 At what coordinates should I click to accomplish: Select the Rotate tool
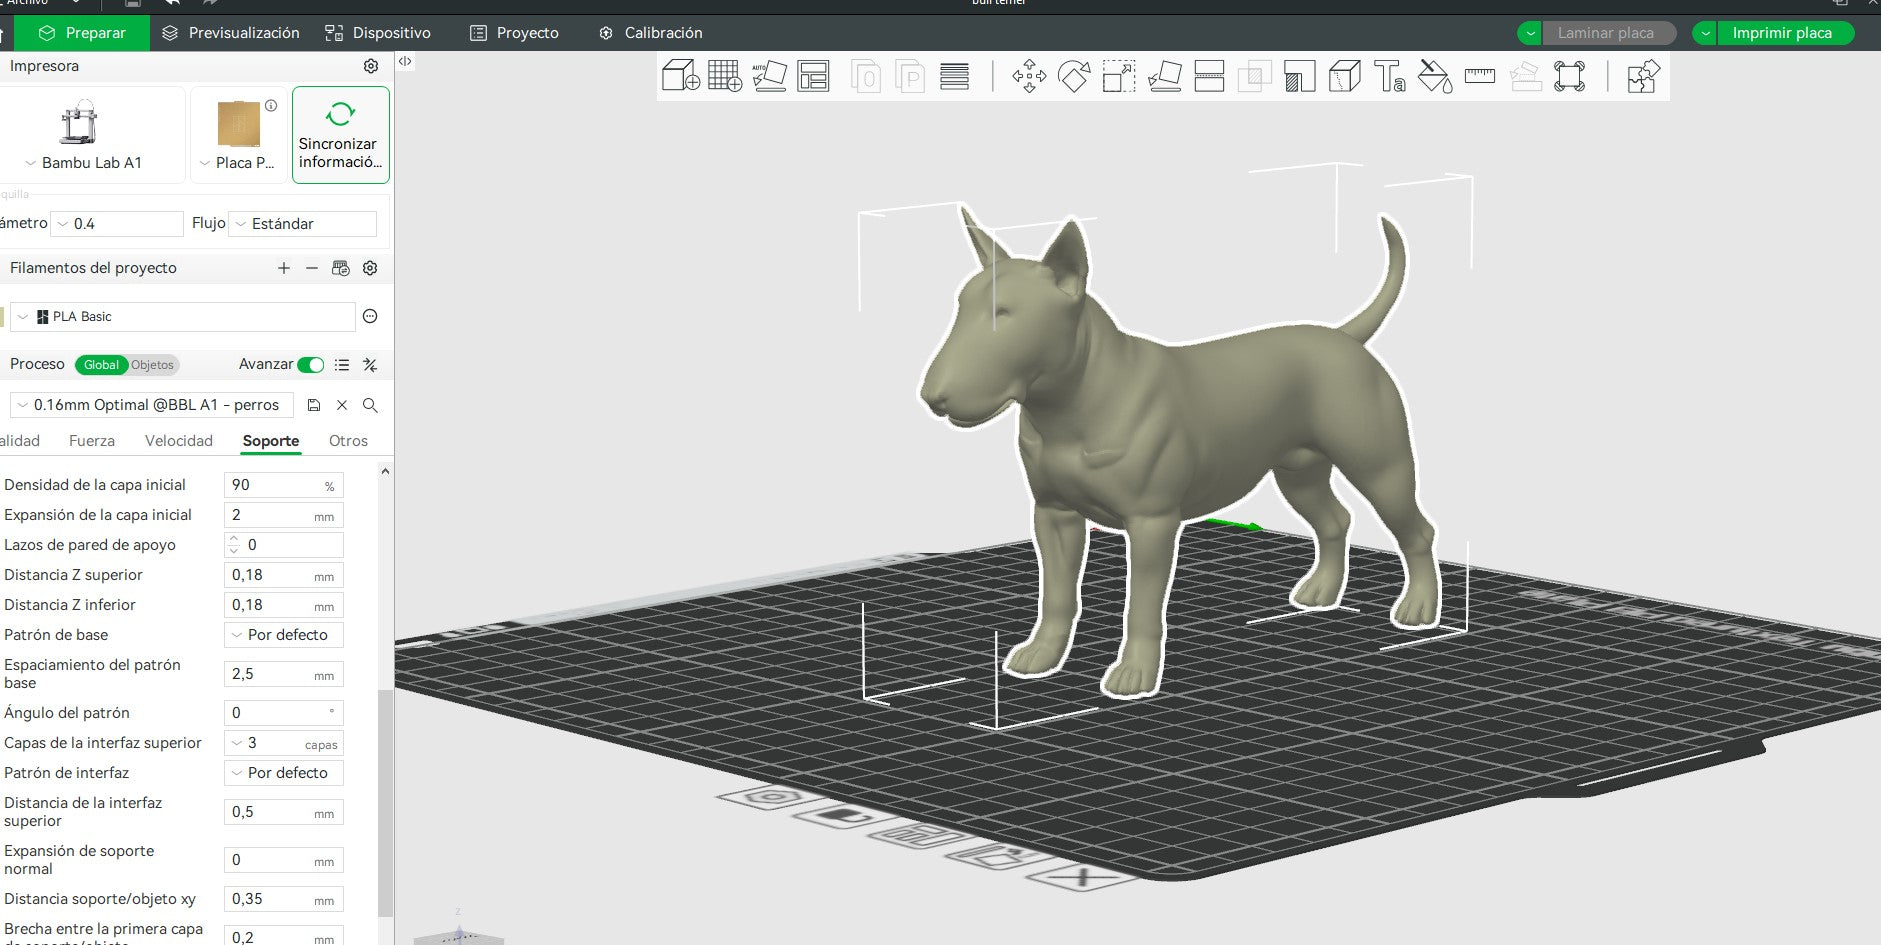click(1074, 76)
